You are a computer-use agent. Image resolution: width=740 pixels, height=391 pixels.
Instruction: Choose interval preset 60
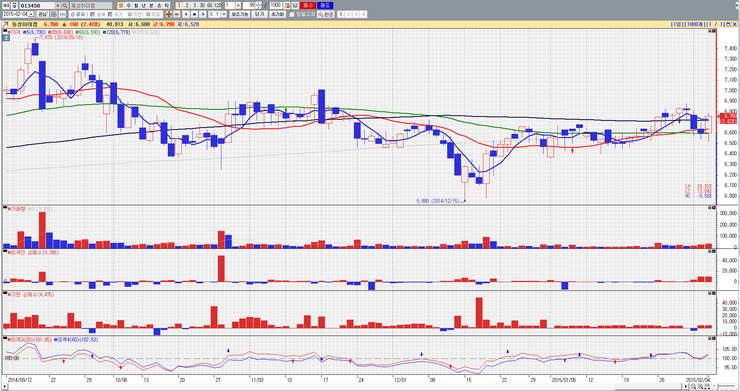click(210, 5)
